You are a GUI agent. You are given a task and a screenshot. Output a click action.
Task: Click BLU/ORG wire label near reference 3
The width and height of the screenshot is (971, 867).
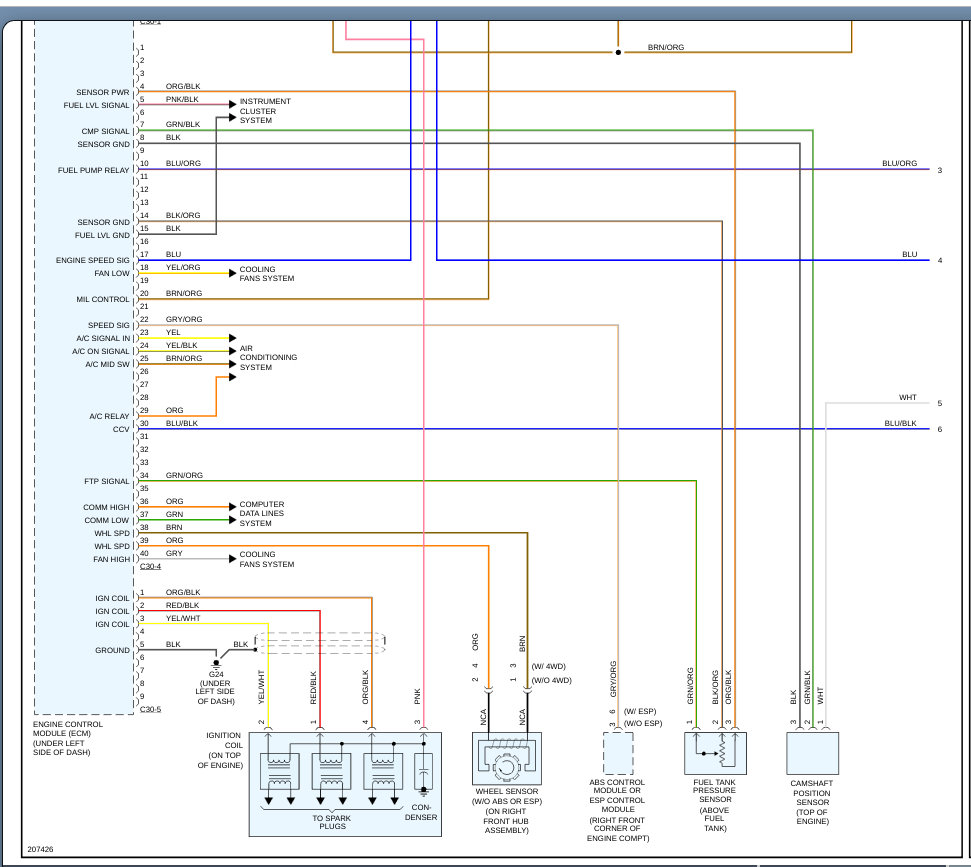point(899,163)
